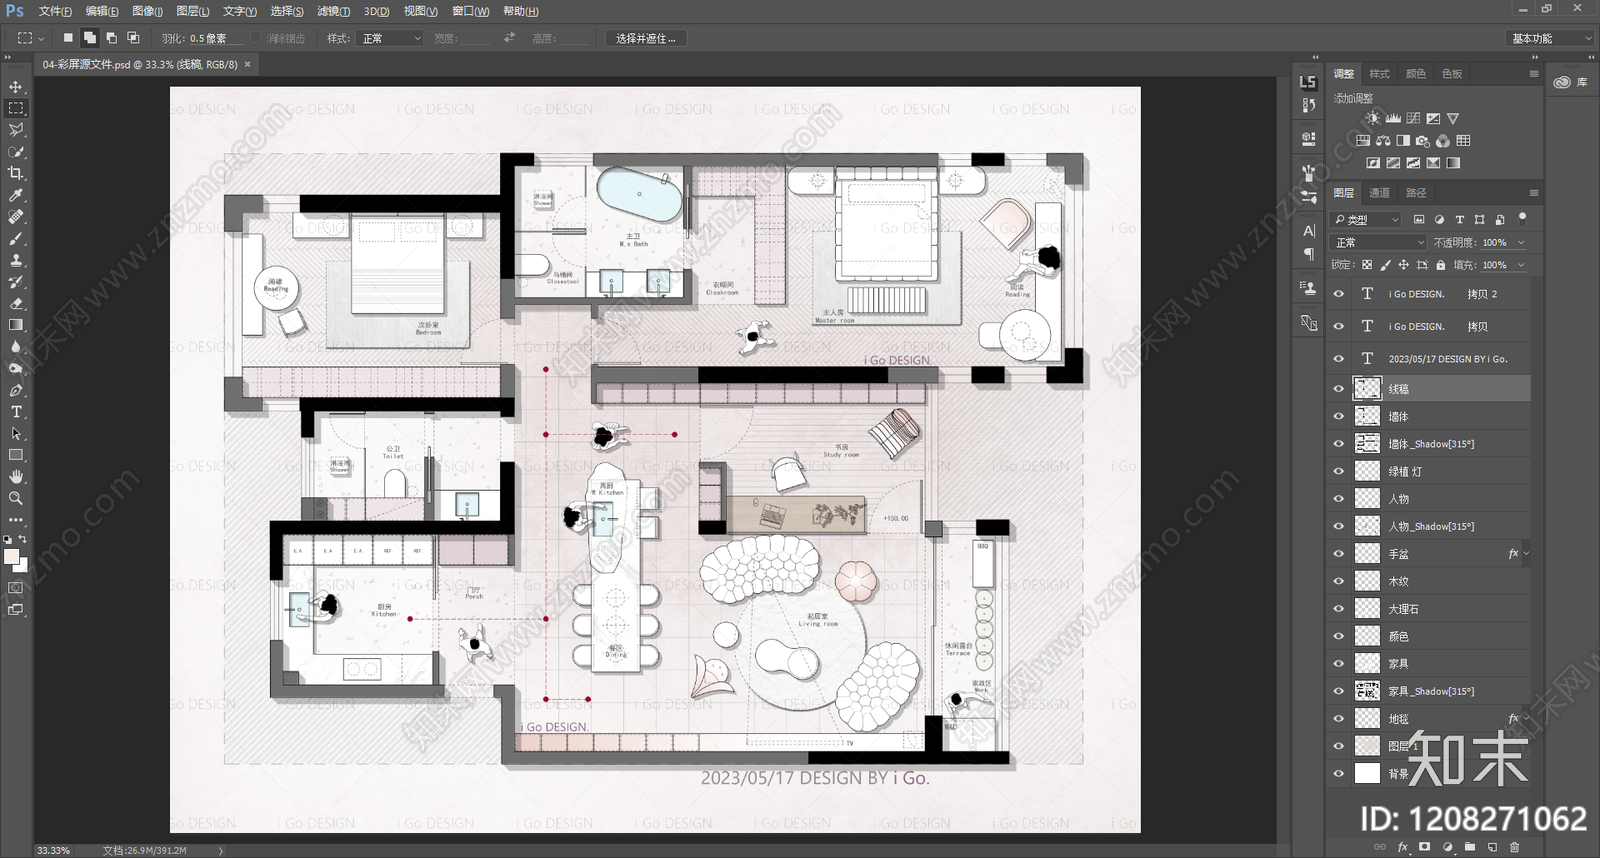The height and width of the screenshot is (858, 1600).
Task: Switch to the 色板 tab
Action: pos(1452,74)
